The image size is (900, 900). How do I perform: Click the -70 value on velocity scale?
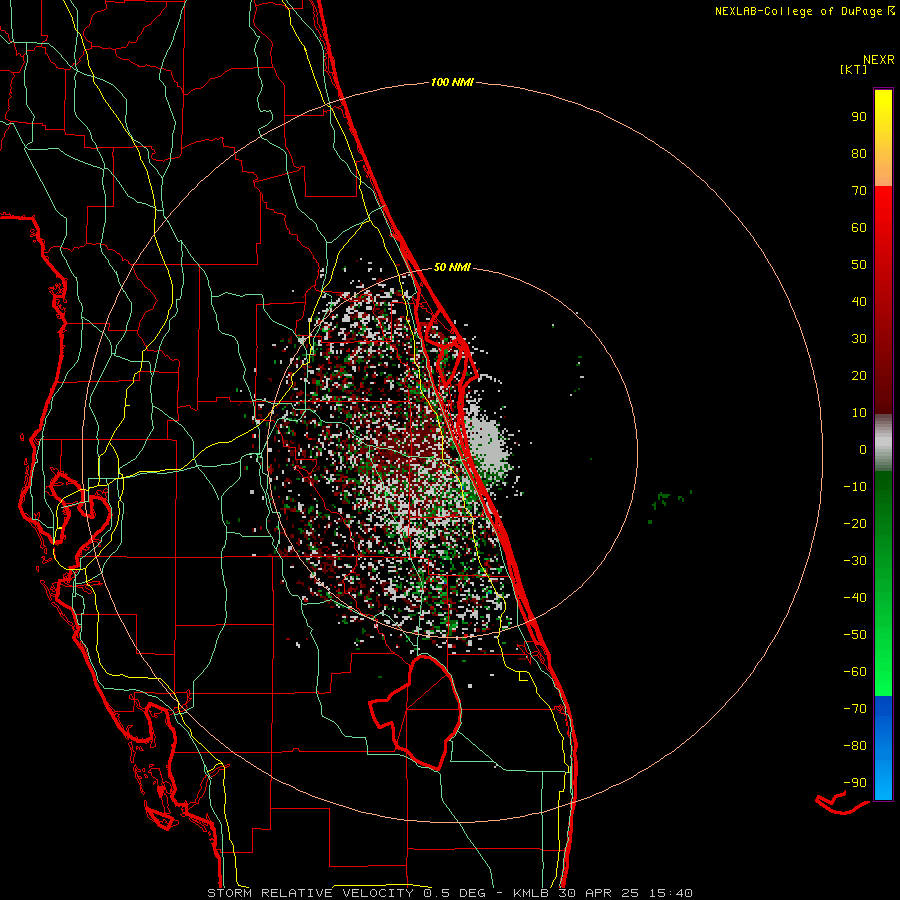point(855,709)
